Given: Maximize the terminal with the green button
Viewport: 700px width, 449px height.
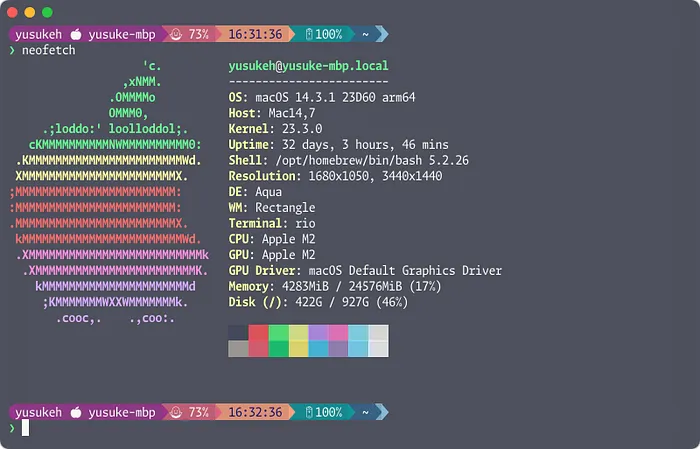Looking at the screenshot, I should pos(47,12).
